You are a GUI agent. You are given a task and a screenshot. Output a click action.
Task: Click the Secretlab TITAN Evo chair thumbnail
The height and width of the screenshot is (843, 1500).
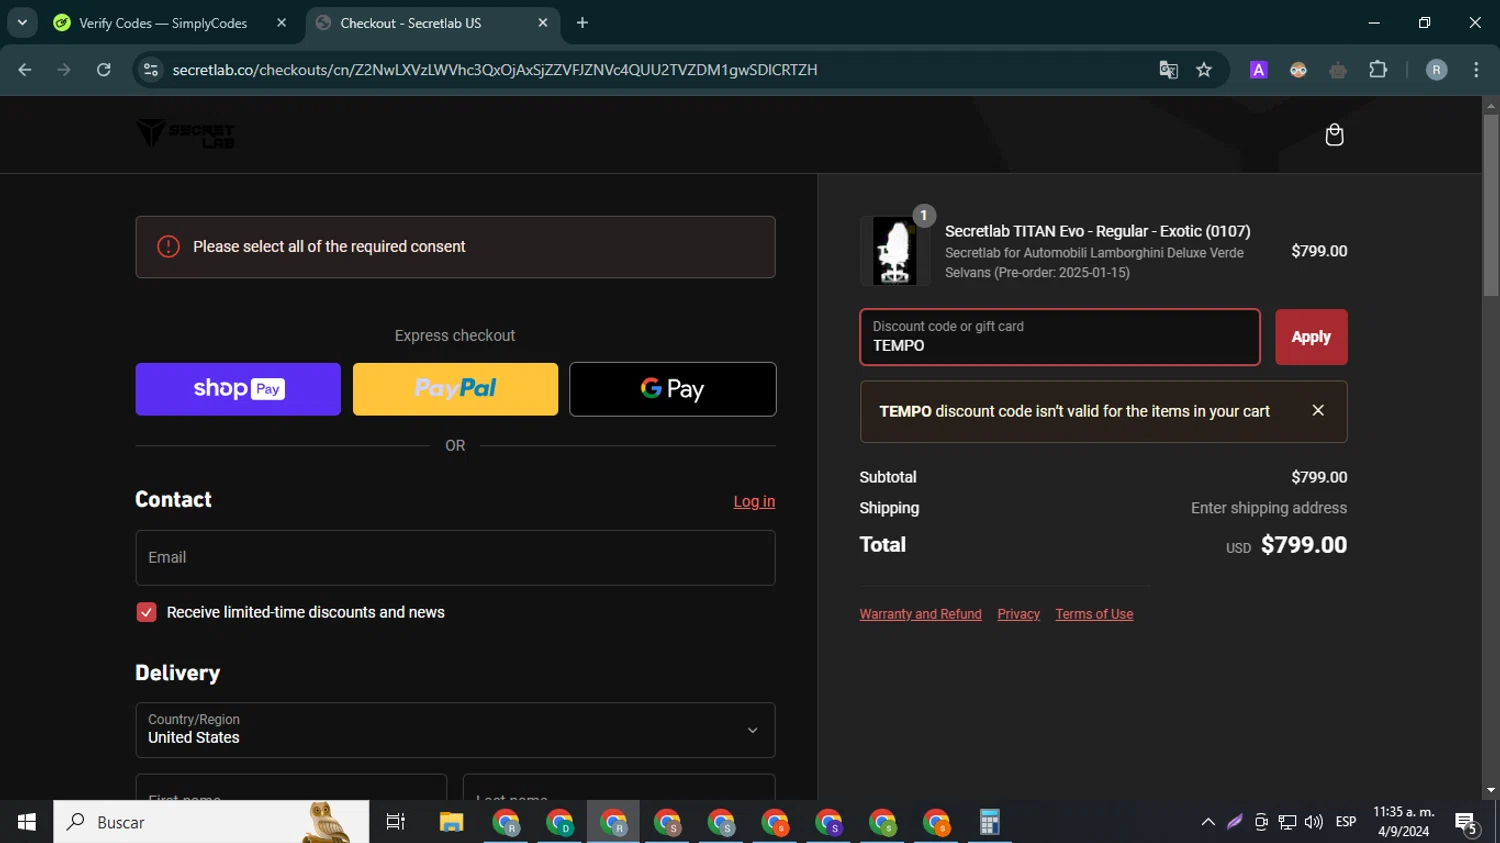tap(895, 251)
